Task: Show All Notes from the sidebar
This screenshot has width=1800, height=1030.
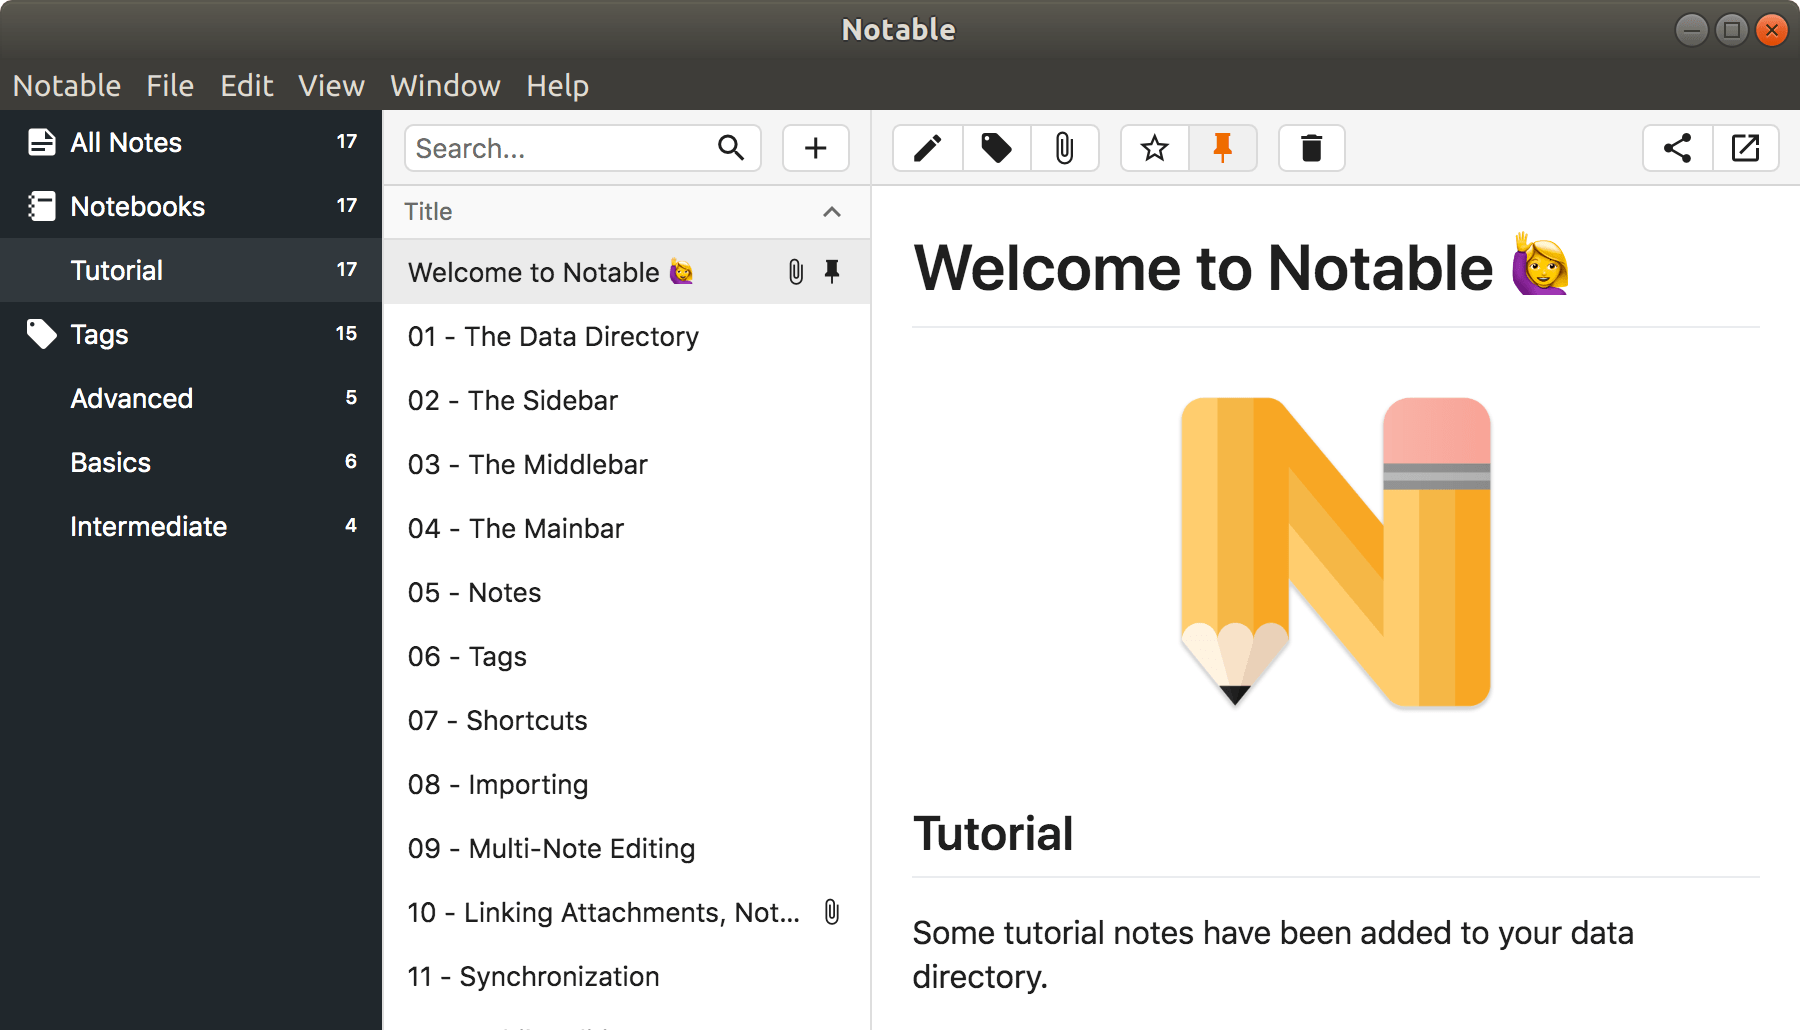Action: pos(125,142)
